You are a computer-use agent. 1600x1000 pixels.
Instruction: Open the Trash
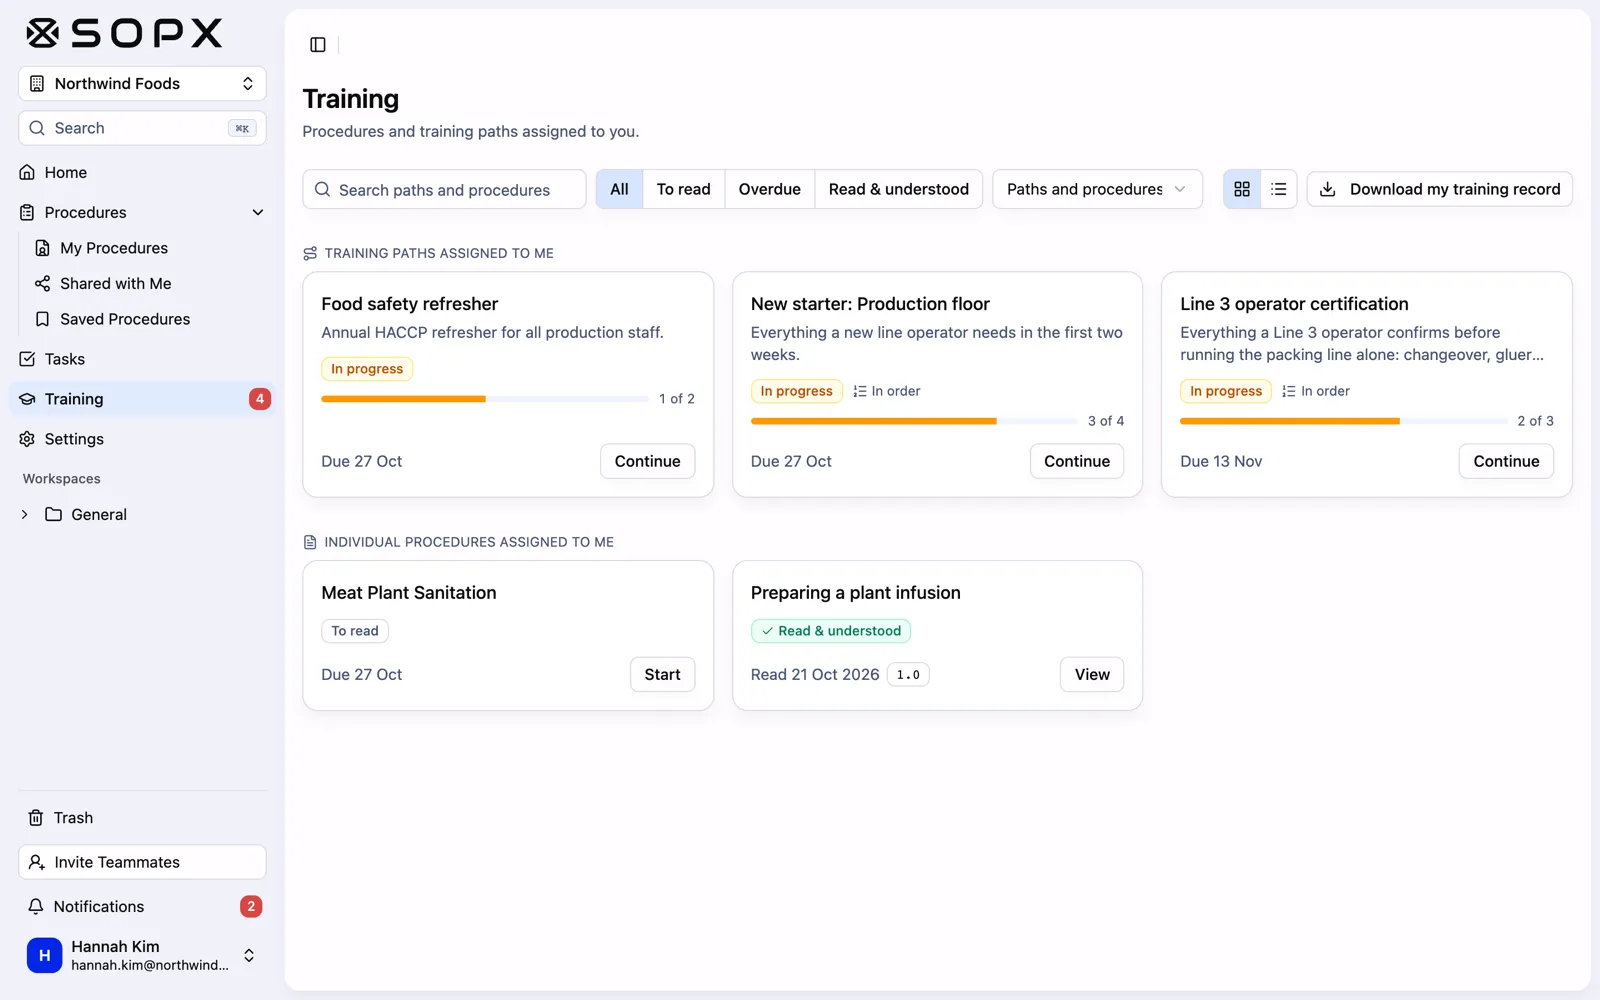point(142,818)
